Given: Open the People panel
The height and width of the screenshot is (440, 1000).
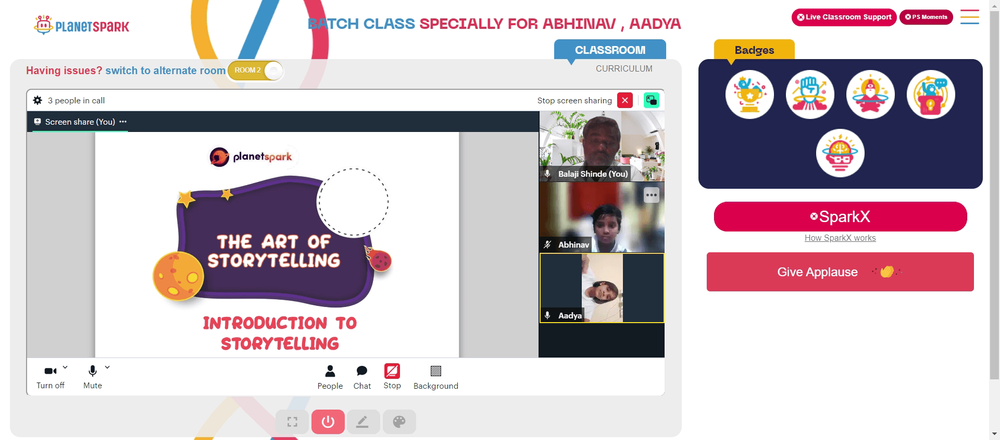Looking at the screenshot, I should (x=330, y=377).
